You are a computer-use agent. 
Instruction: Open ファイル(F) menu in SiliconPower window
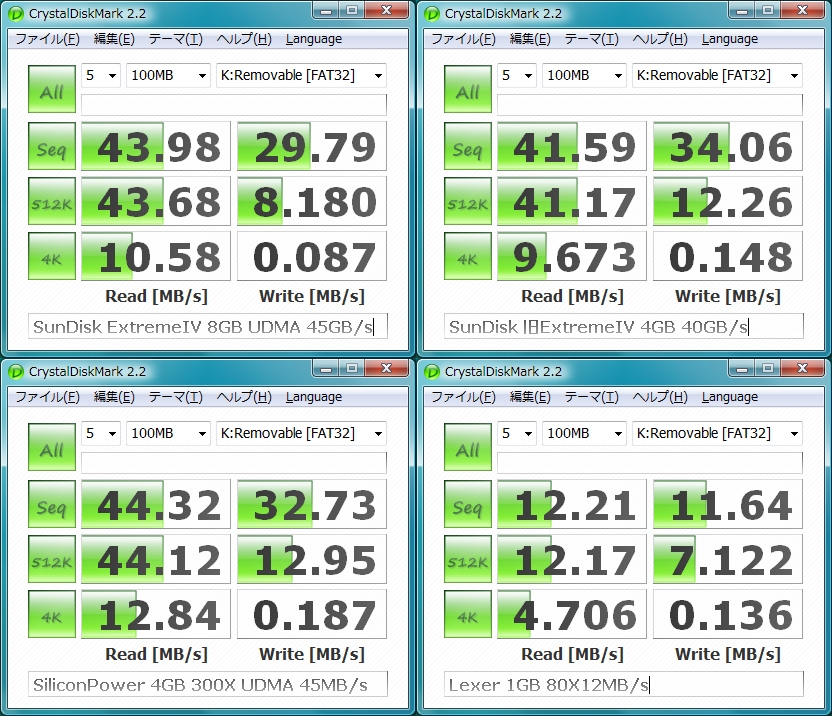pyautogui.click(x=47, y=397)
